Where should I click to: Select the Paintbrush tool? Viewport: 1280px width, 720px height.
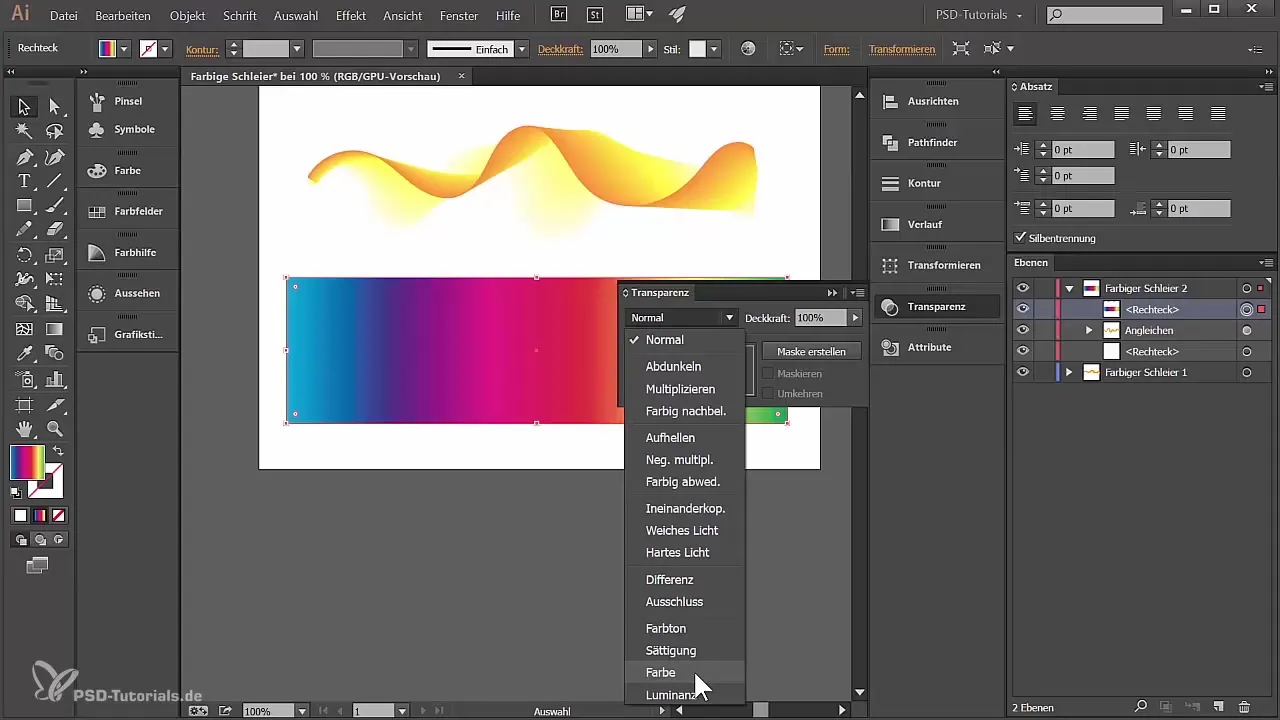55,206
